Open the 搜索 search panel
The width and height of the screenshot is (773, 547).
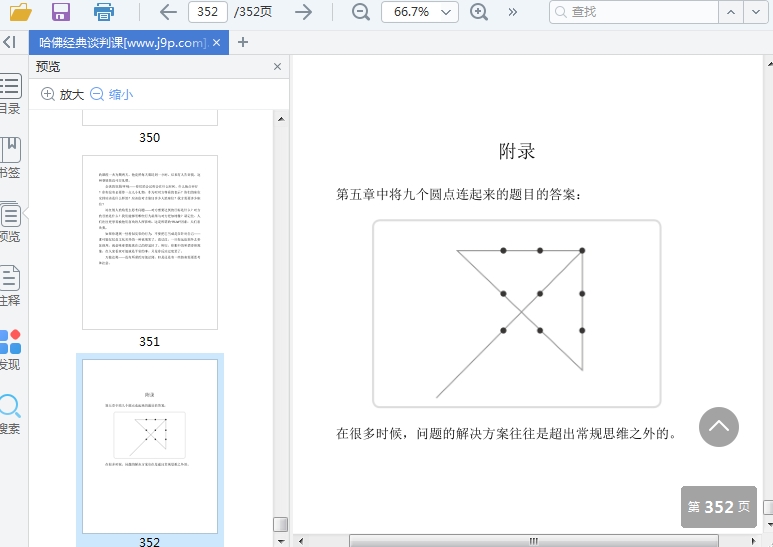(10, 414)
